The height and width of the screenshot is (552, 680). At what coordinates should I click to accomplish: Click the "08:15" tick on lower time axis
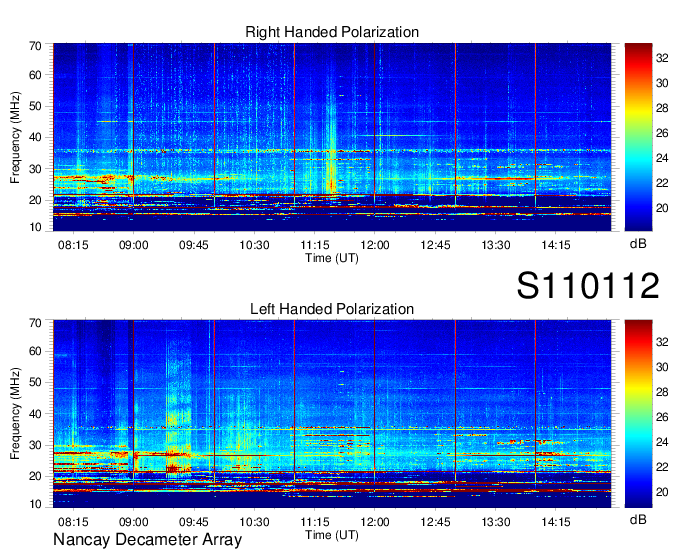click(73, 522)
